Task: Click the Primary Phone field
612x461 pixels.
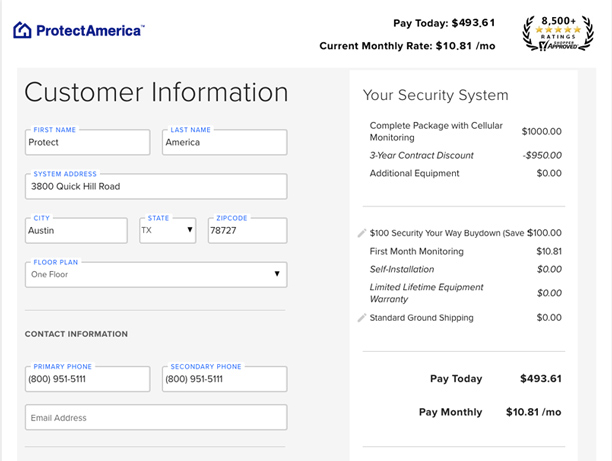Action: pos(87,379)
